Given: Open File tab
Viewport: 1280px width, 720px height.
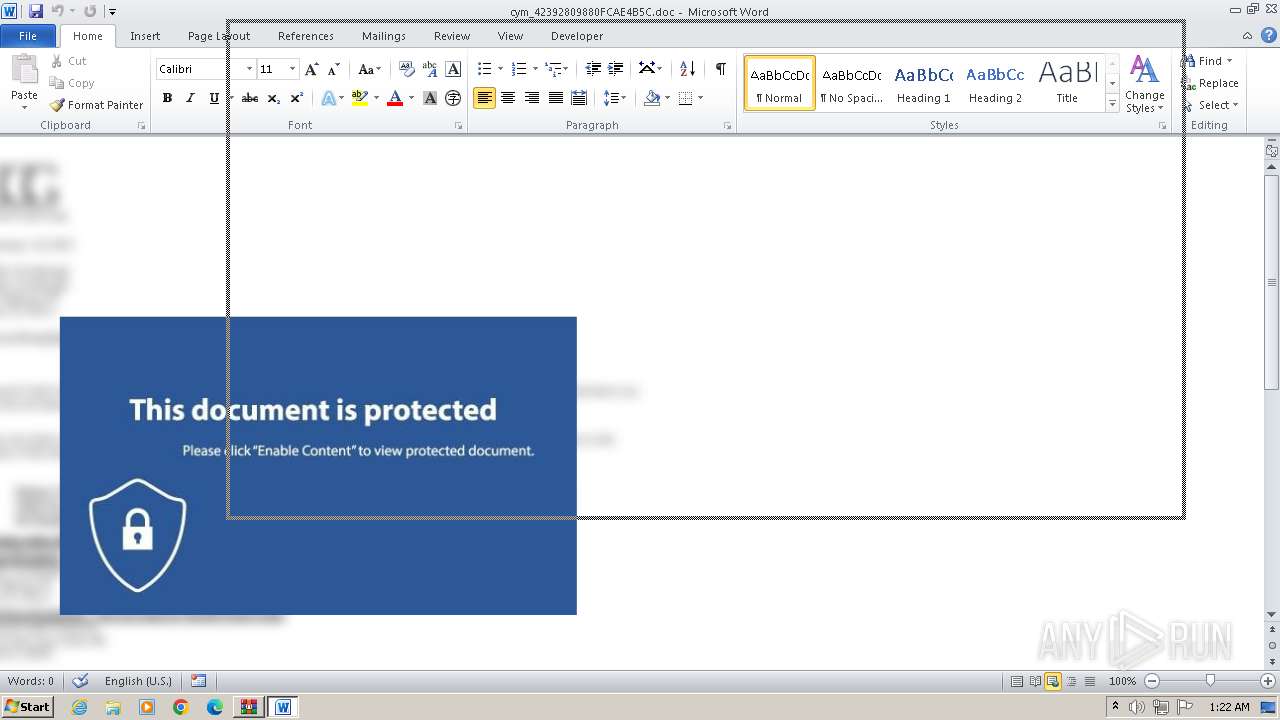Looking at the screenshot, I should point(28,35).
